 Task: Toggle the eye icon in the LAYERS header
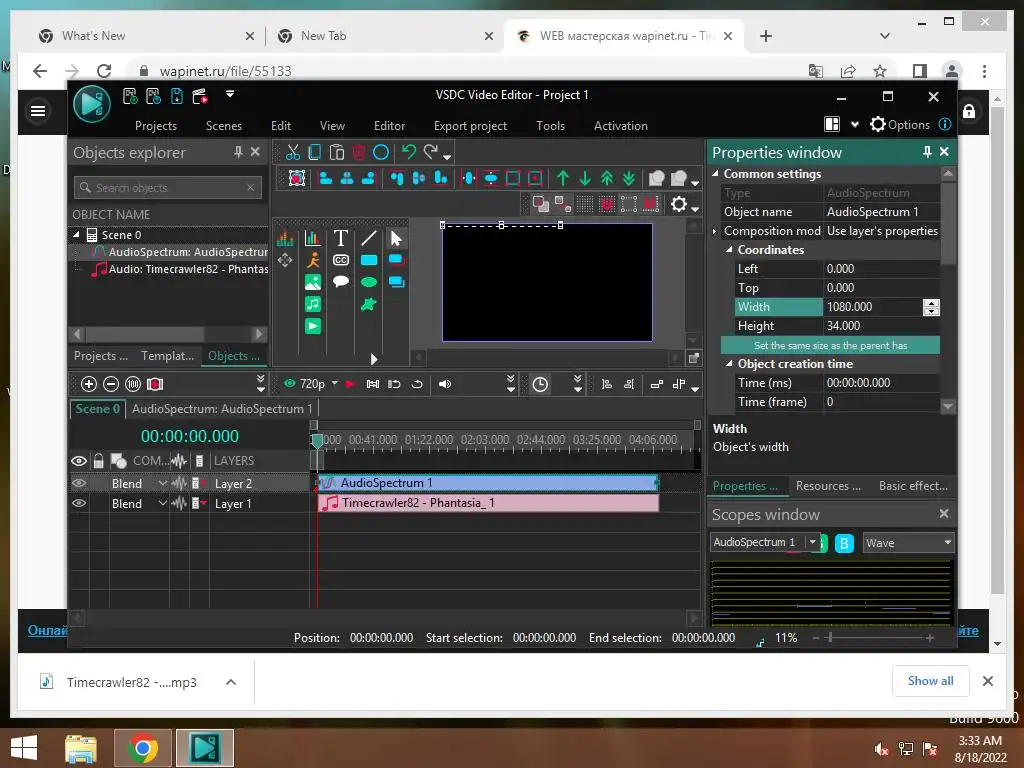click(79, 461)
